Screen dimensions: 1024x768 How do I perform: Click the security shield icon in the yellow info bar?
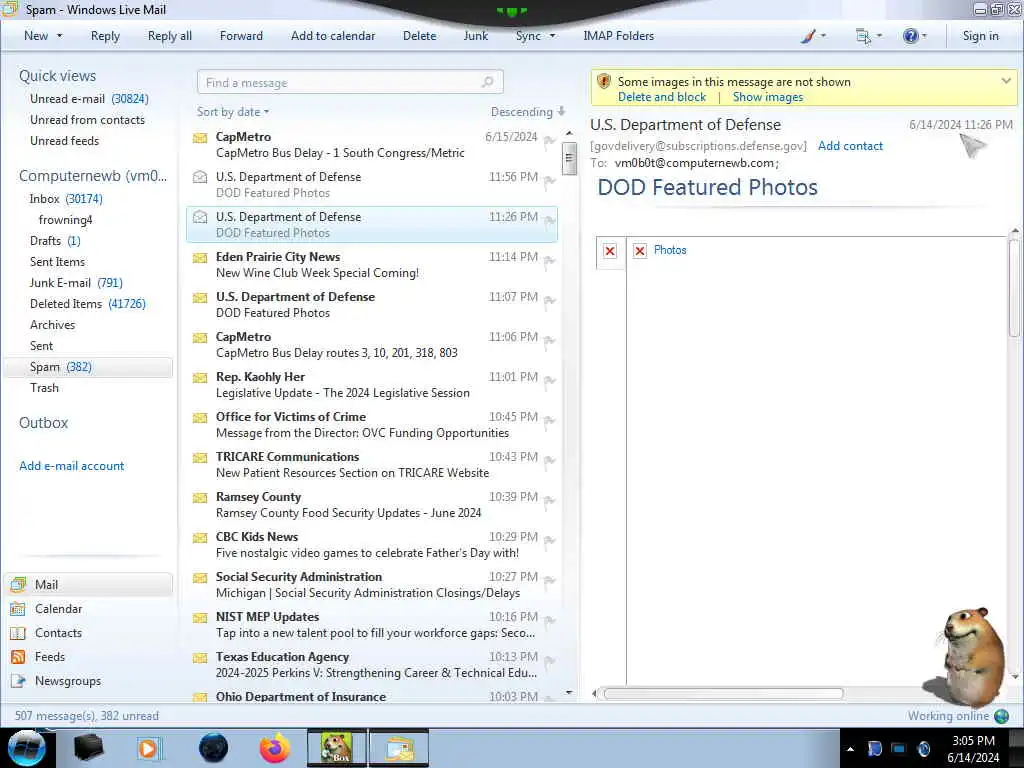604,82
